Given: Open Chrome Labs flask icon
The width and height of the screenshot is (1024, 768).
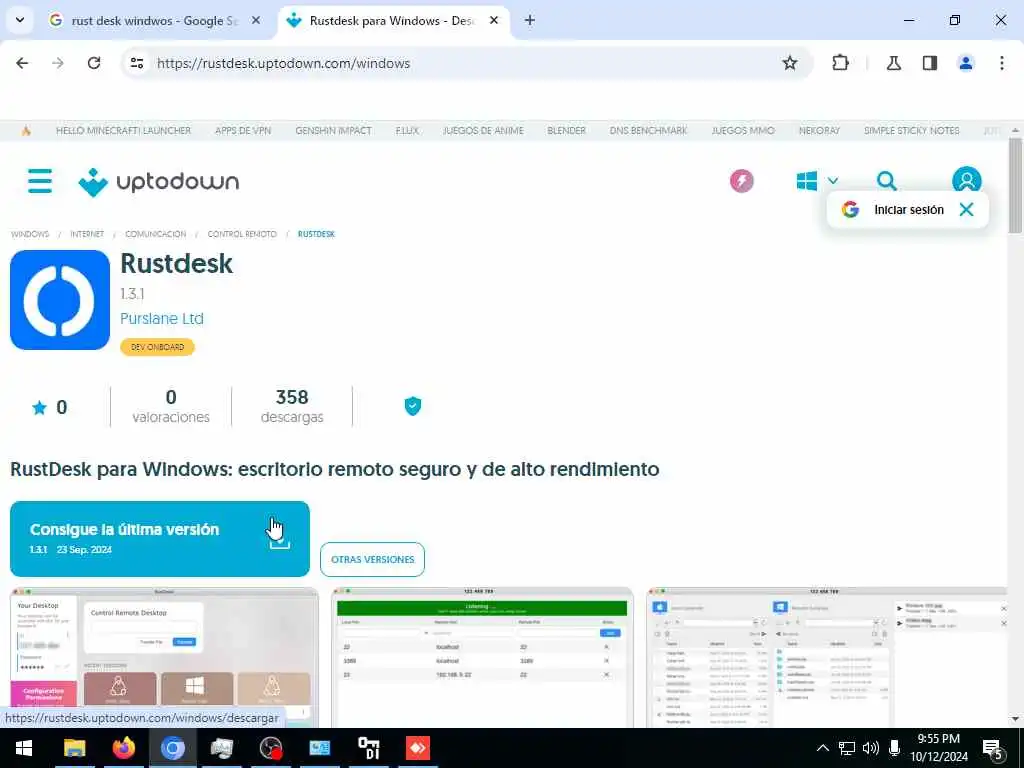Looking at the screenshot, I should (893, 63).
